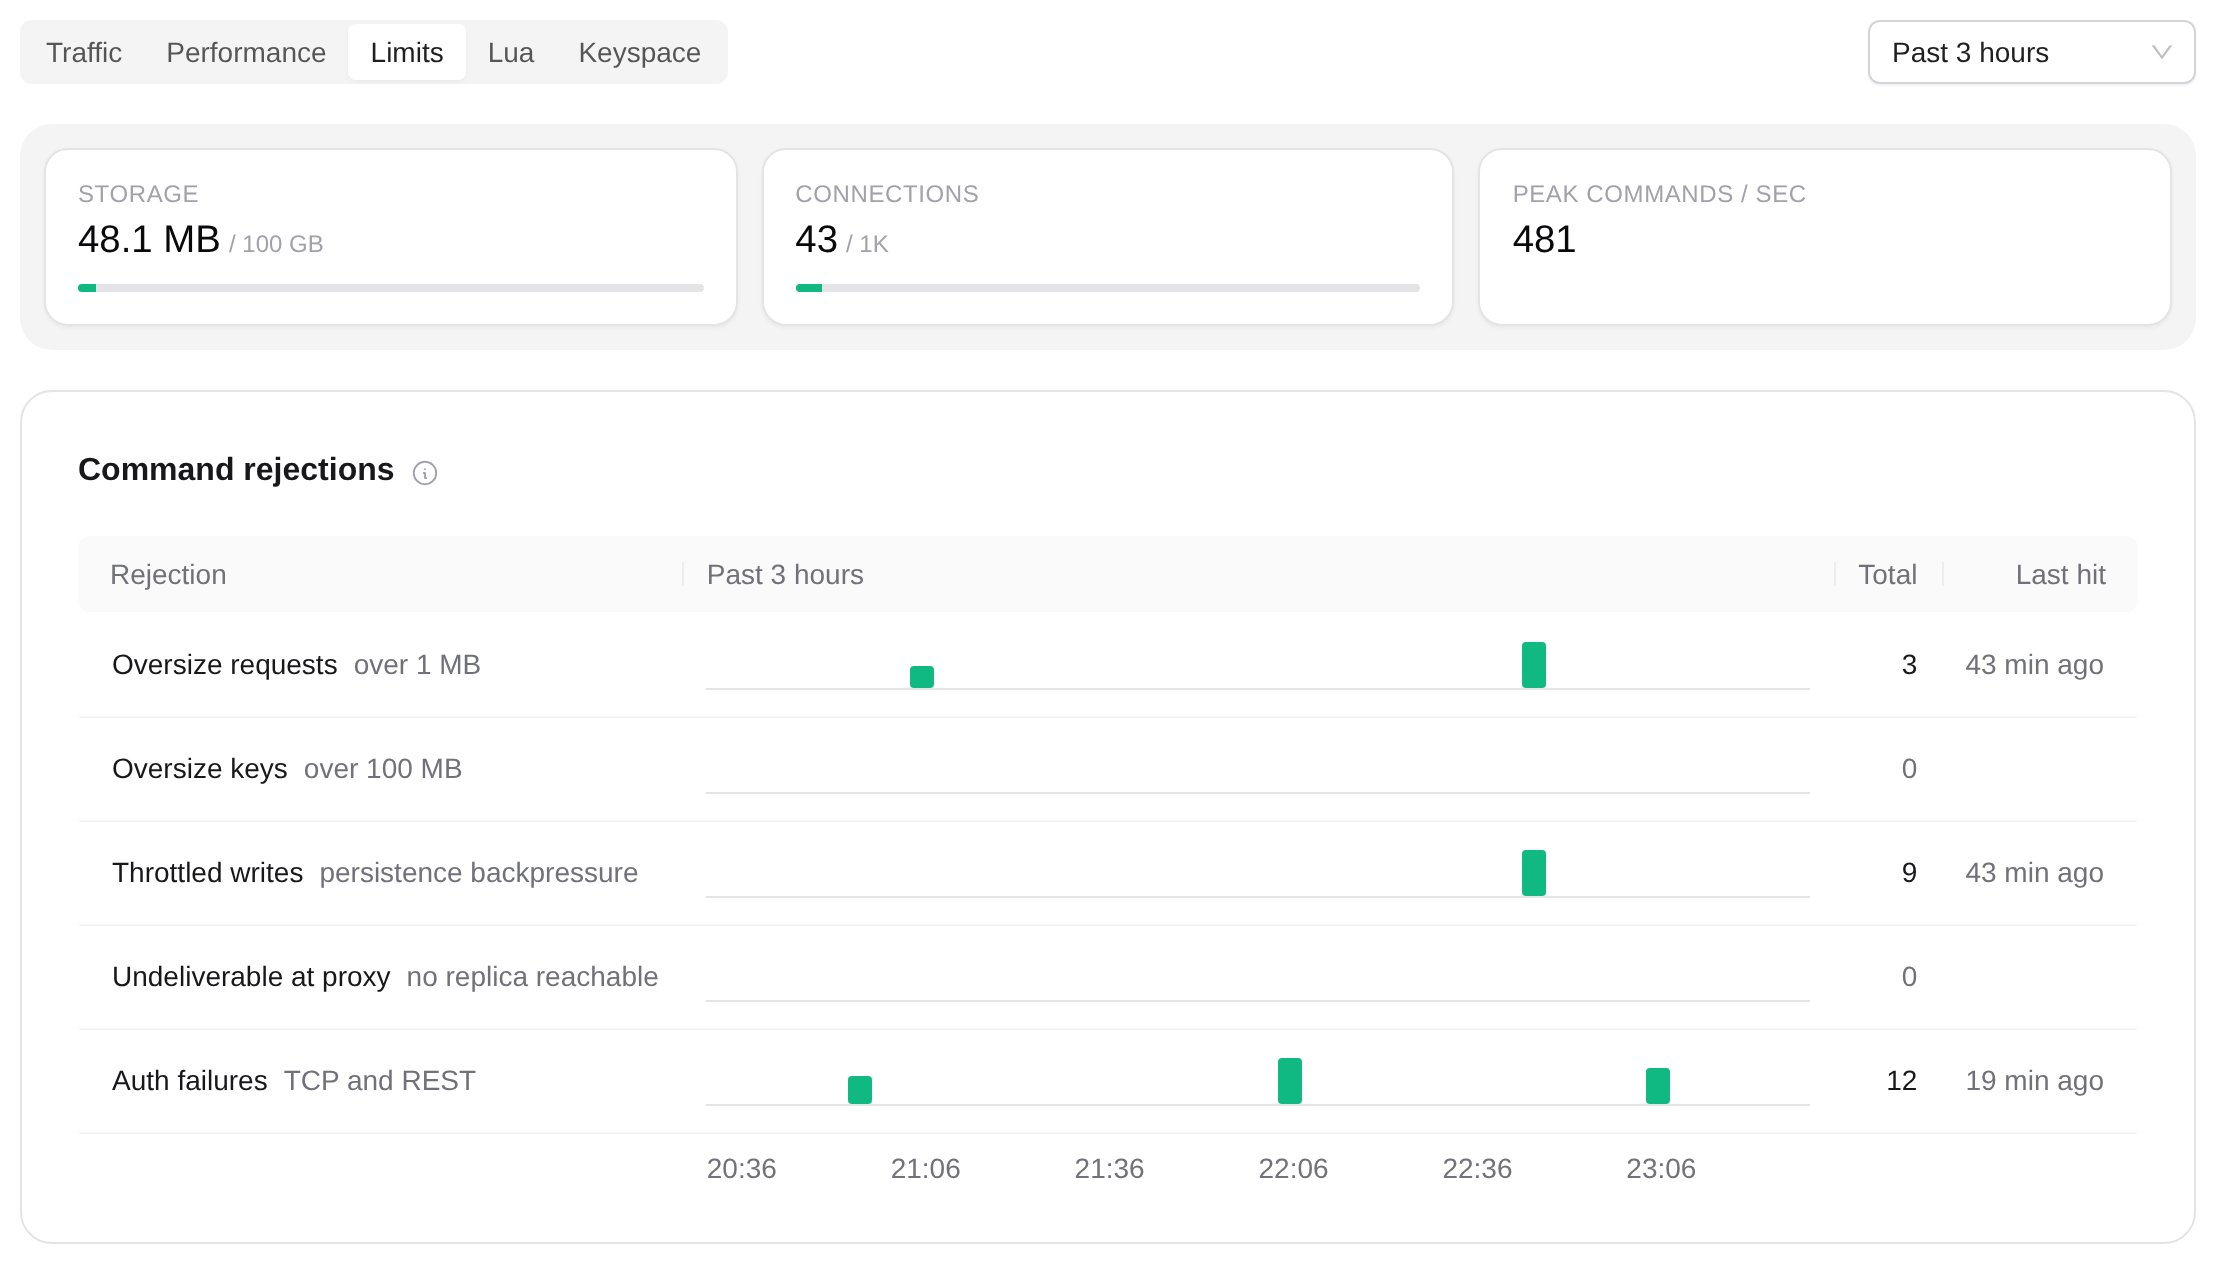
Task: Click the / 1K connections limit
Action: point(867,244)
